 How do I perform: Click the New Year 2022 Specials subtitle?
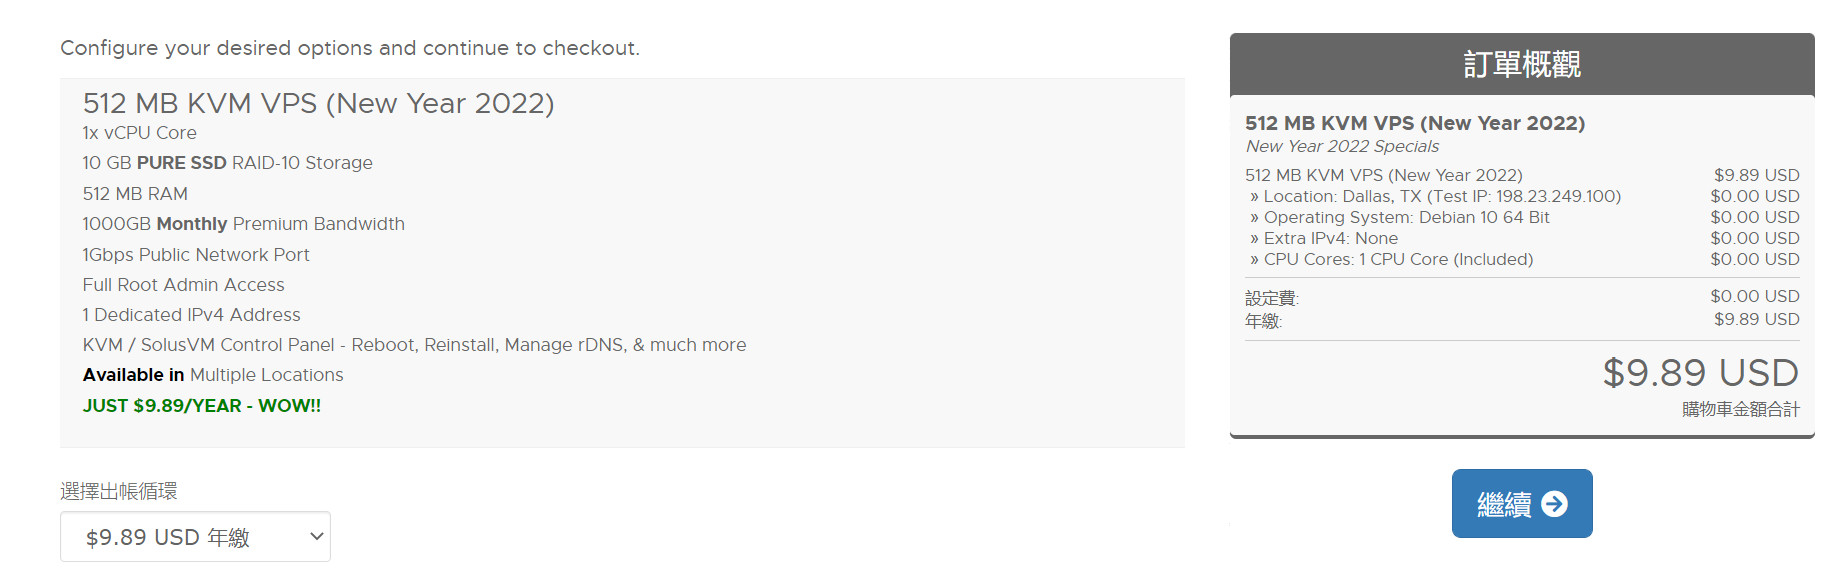pos(1342,147)
